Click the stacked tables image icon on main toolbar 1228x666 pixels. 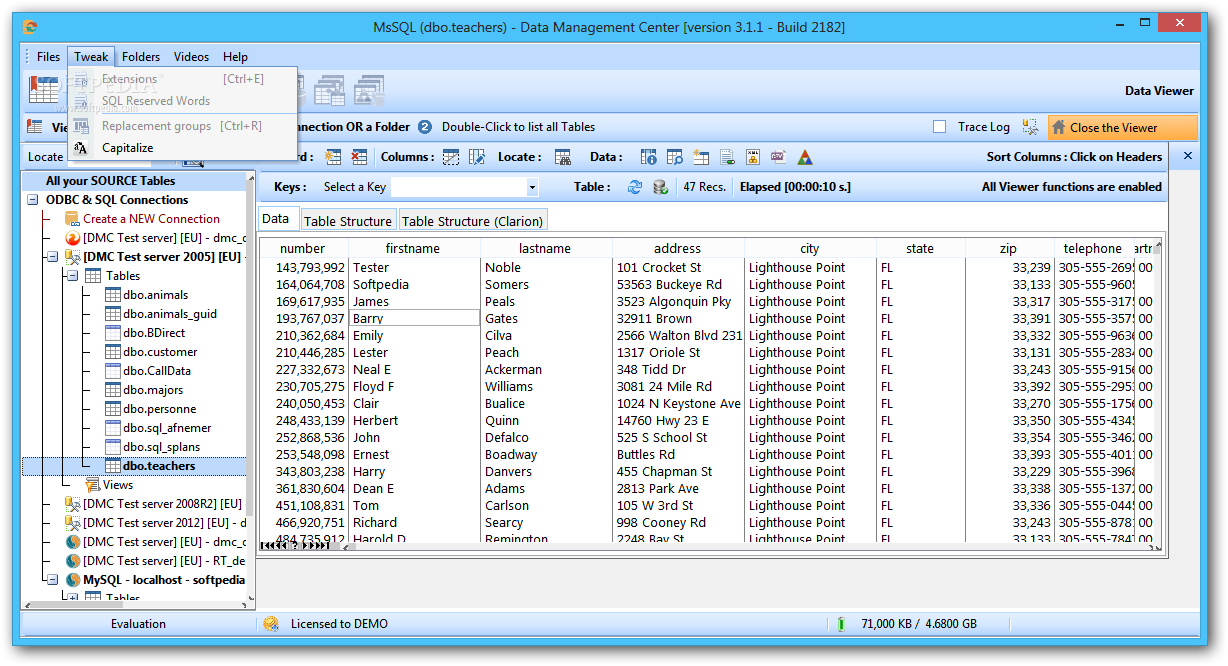(369, 90)
